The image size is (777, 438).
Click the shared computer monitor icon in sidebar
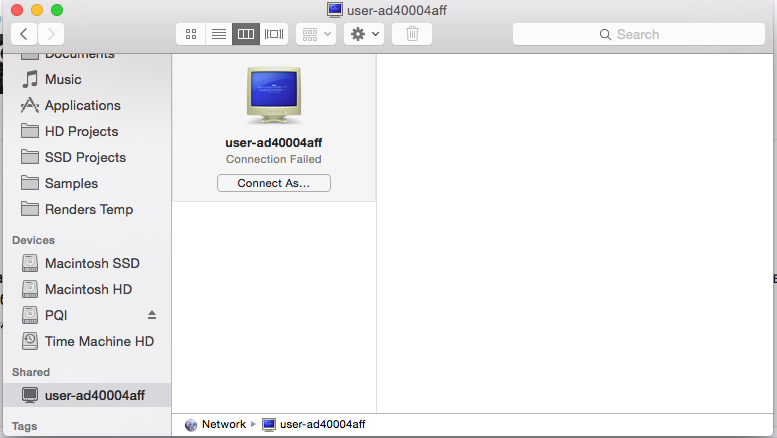tap(30, 395)
